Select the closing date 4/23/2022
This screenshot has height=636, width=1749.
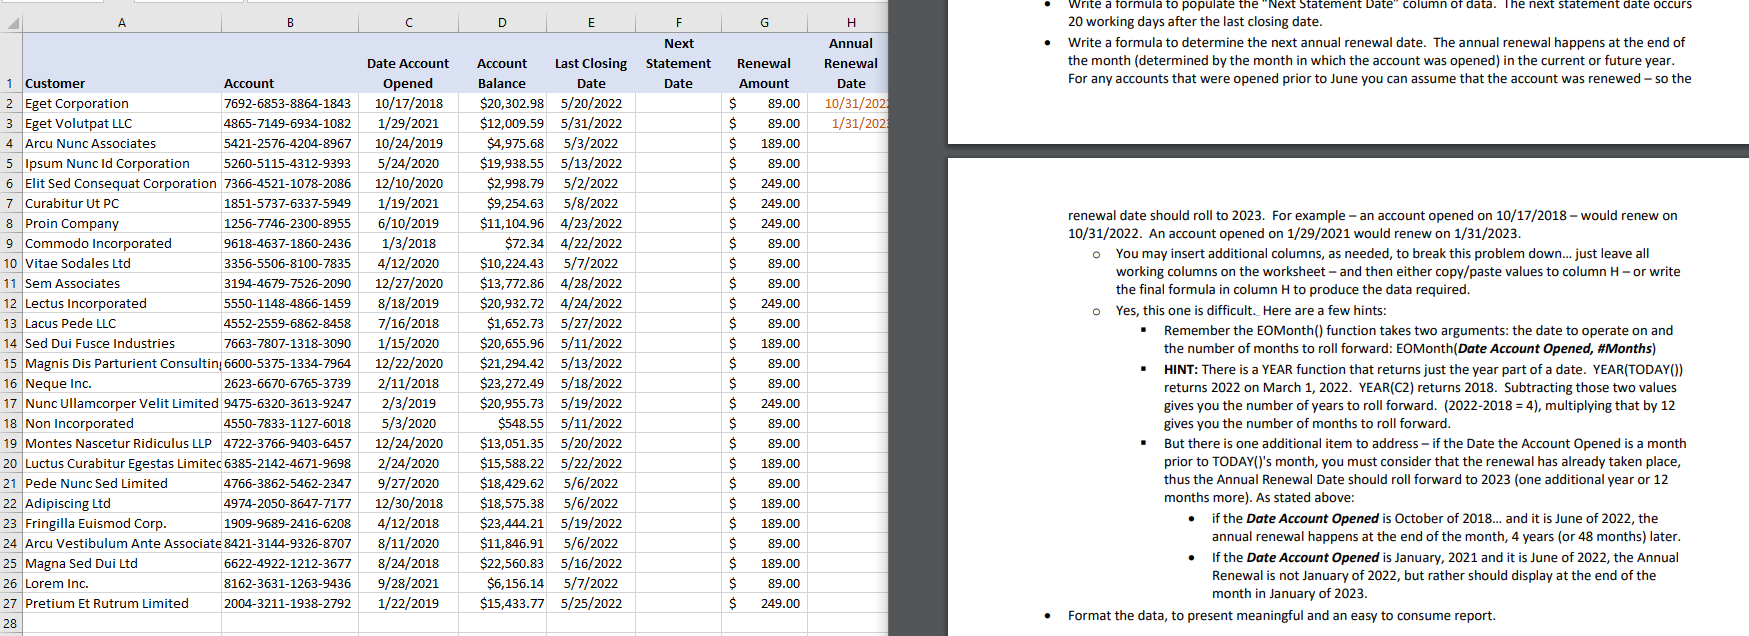click(x=591, y=223)
